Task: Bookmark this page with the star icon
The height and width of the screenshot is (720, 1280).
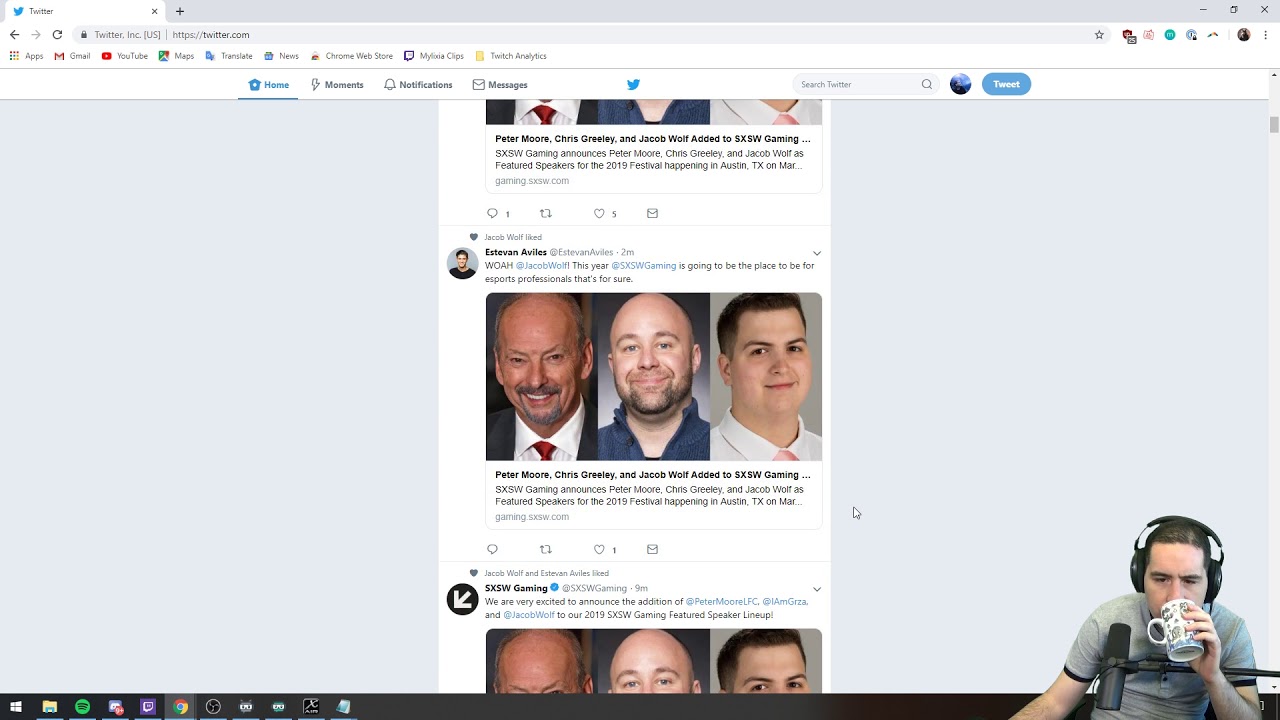Action: tap(1099, 35)
